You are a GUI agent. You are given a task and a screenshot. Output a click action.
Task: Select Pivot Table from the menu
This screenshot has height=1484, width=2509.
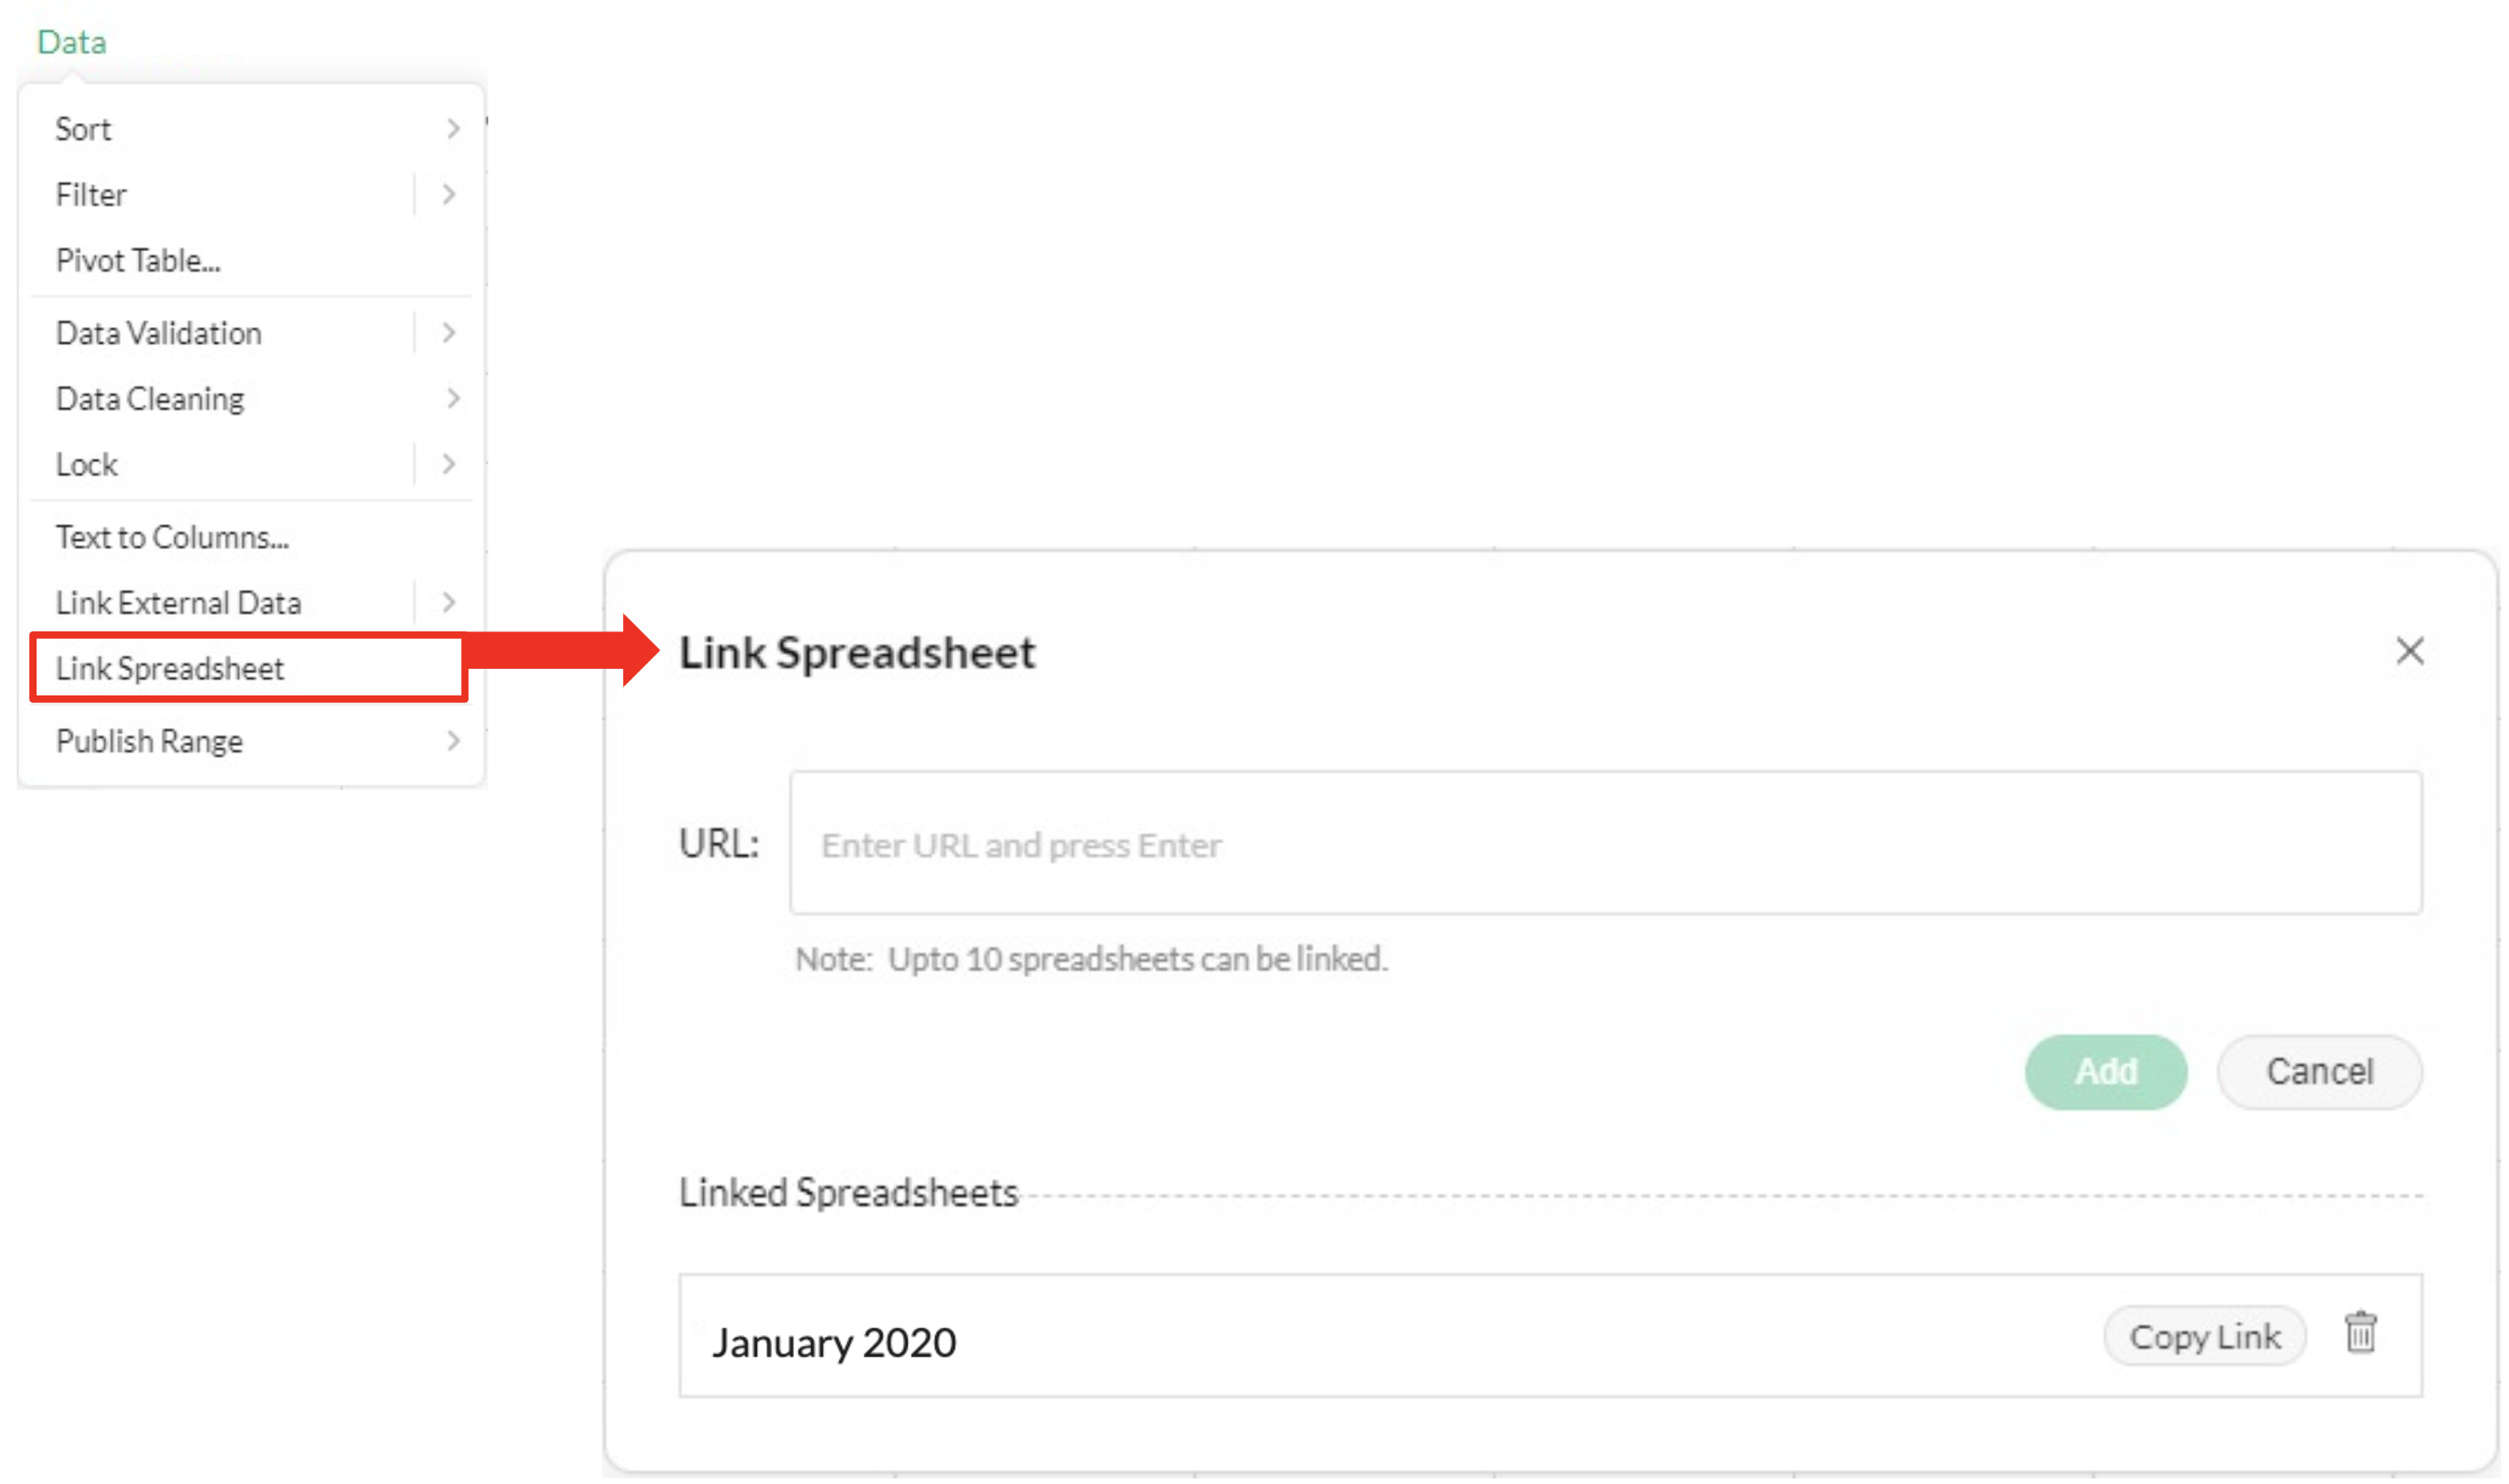click(x=138, y=260)
